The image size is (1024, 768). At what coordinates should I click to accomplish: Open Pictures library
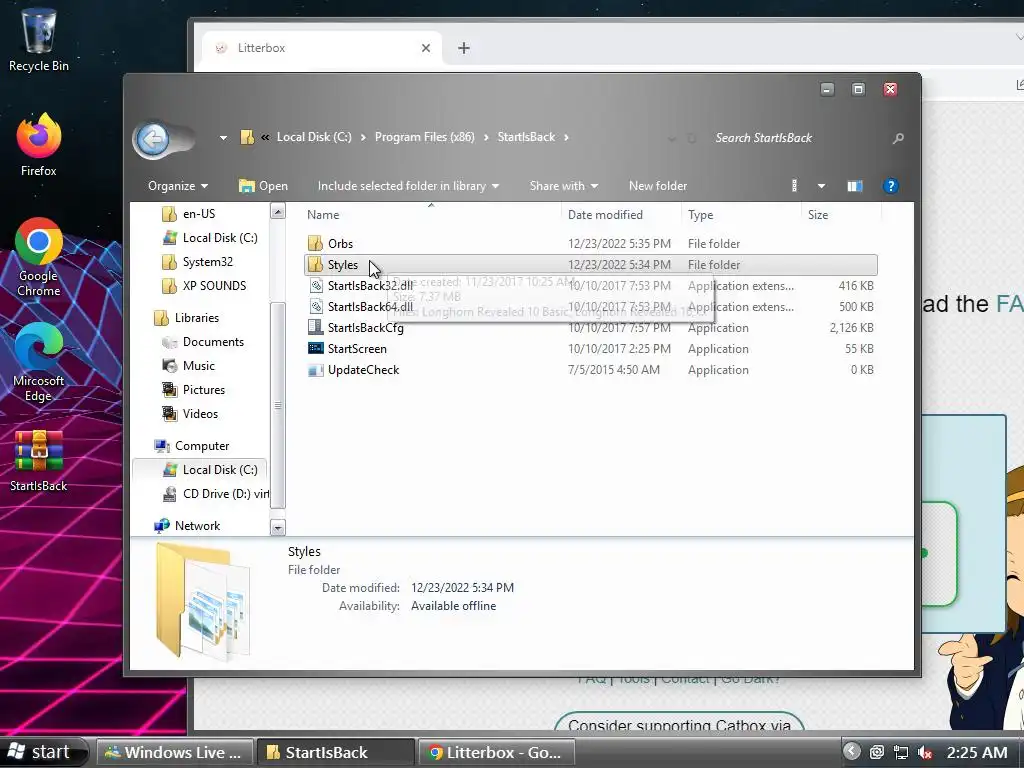pyautogui.click(x=193, y=390)
